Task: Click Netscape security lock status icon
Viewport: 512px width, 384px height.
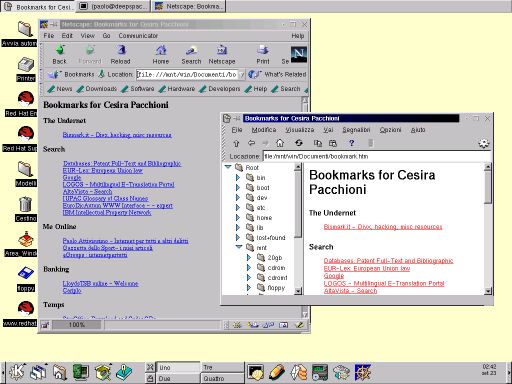Action: pos(45,325)
